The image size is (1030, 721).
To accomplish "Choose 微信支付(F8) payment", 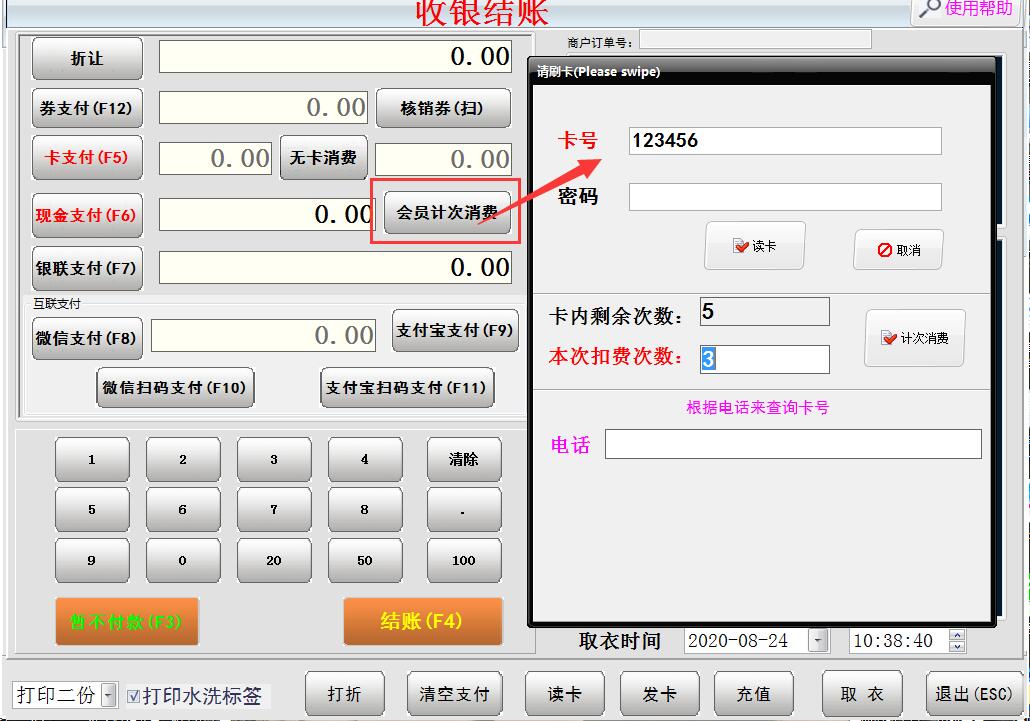I will (x=86, y=338).
